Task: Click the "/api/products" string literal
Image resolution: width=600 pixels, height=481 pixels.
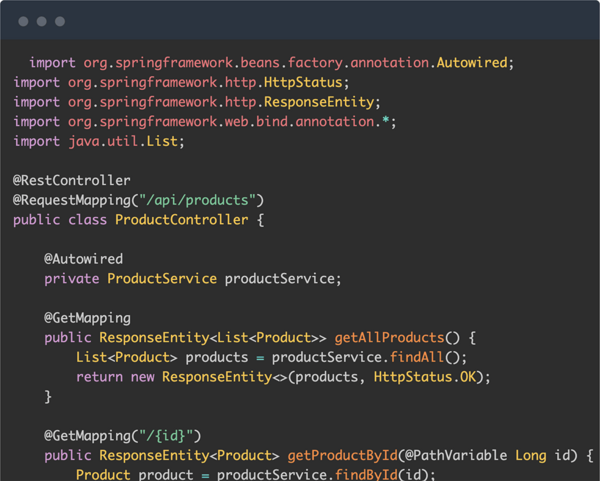Action: pos(197,200)
